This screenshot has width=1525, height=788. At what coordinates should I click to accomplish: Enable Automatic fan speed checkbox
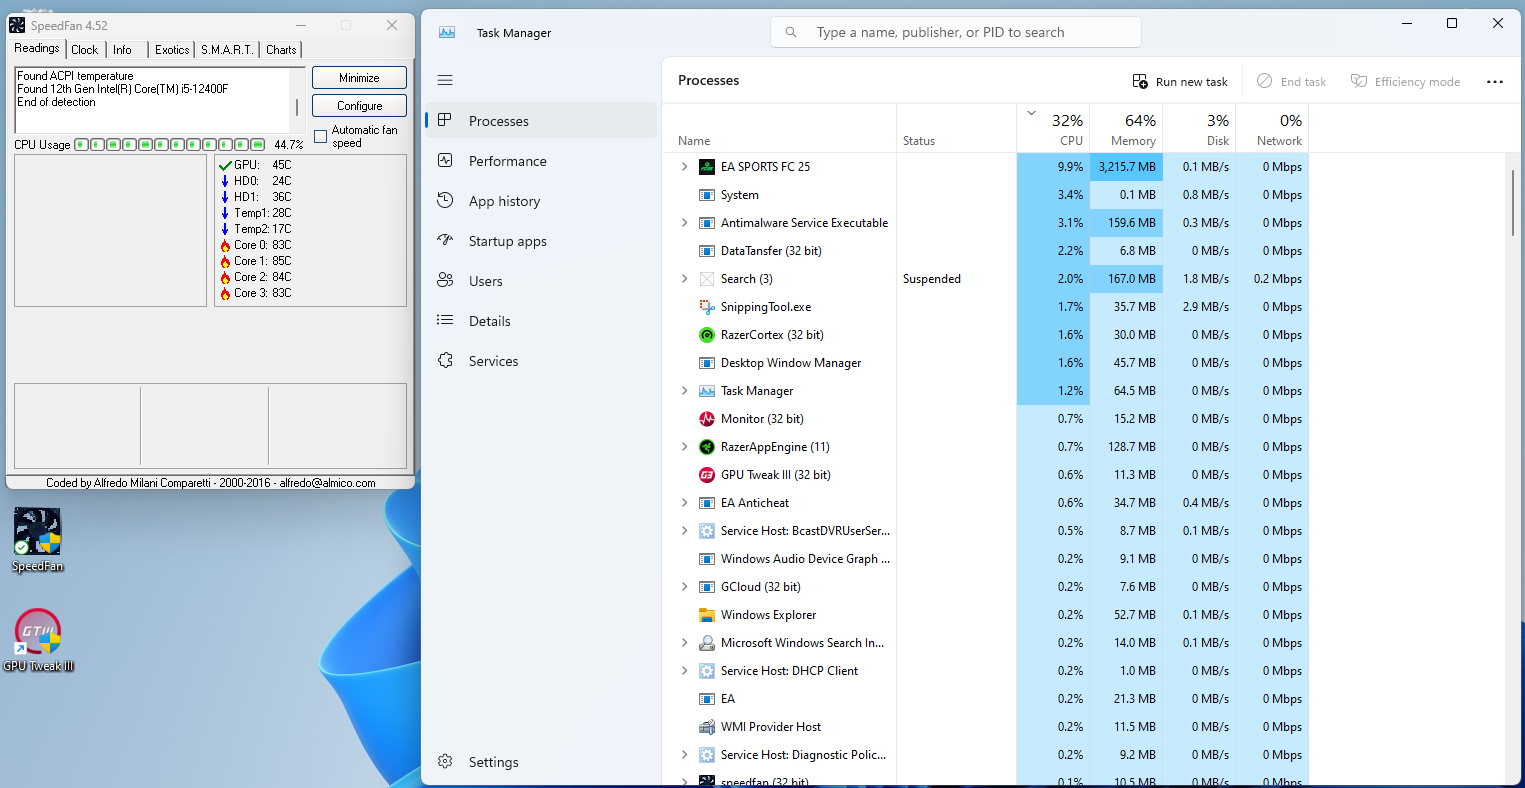(320, 136)
